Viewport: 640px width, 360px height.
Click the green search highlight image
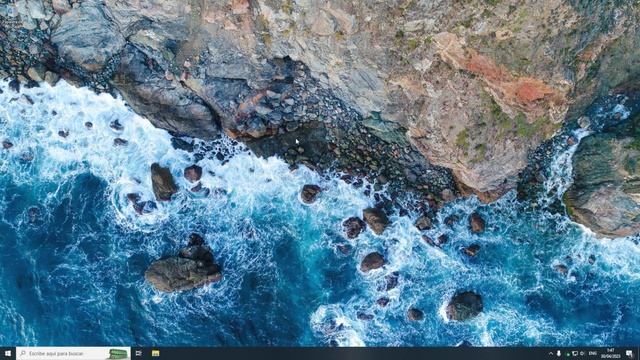(x=118, y=354)
